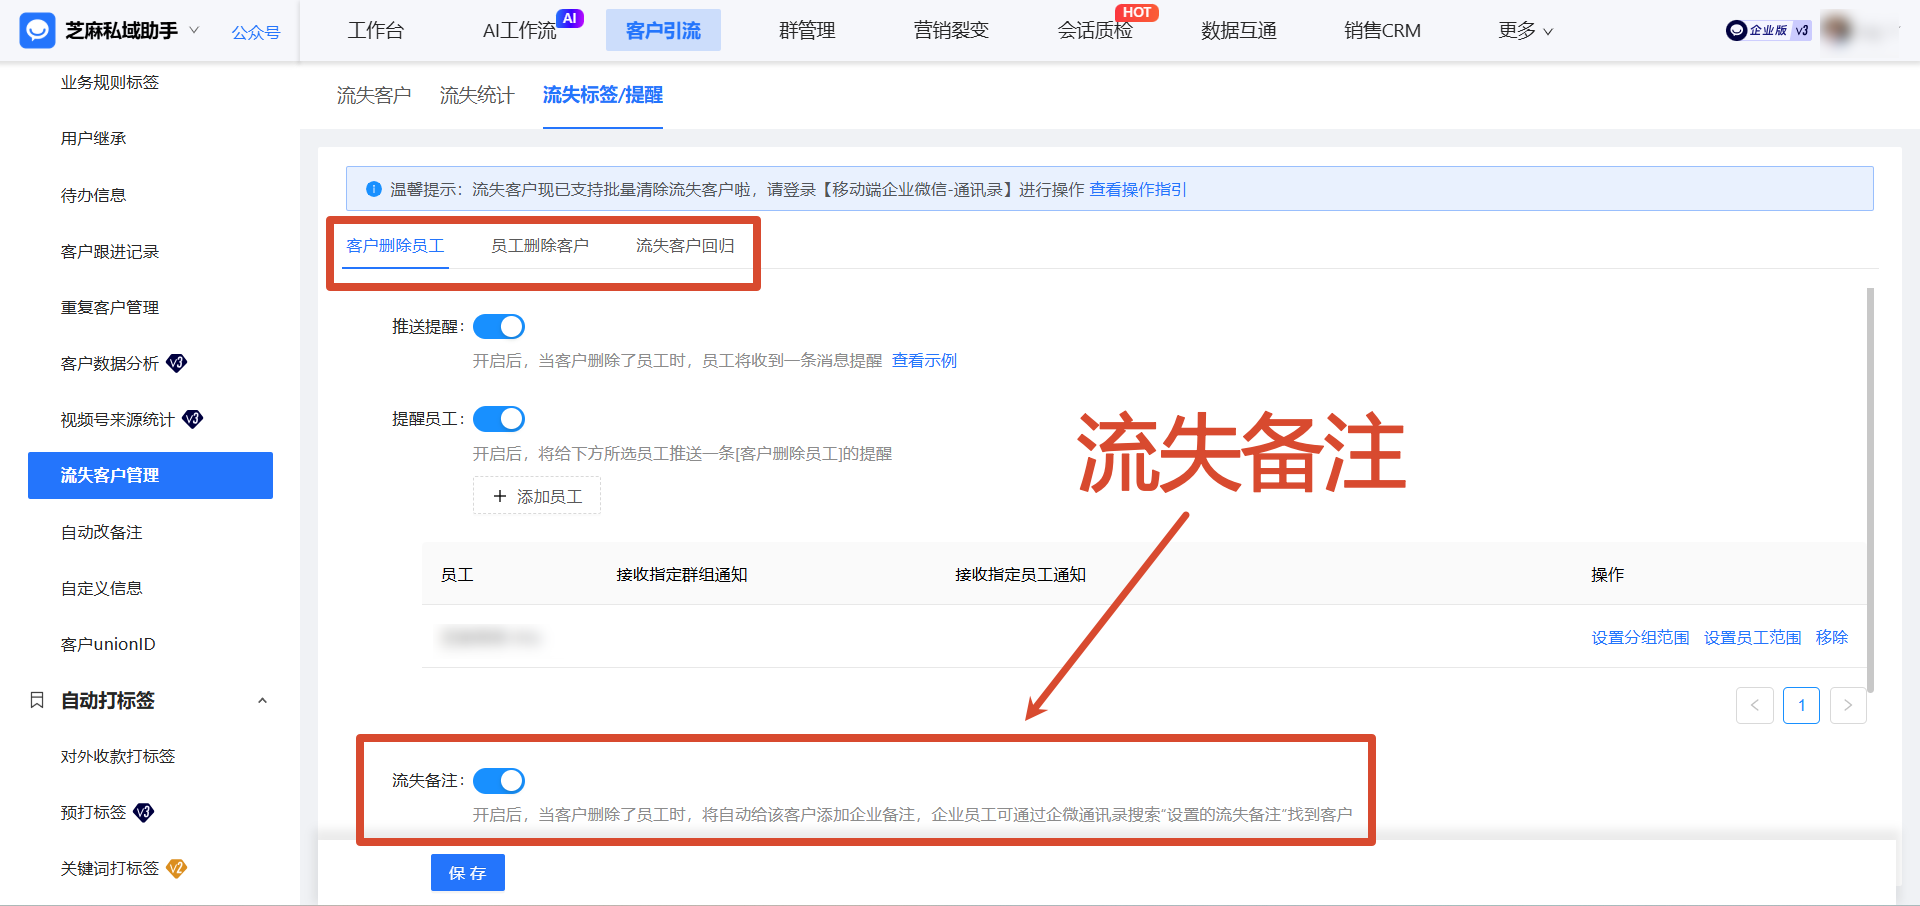Toggle the 提醒员工 switch
The width and height of the screenshot is (1920, 906).
499,419
